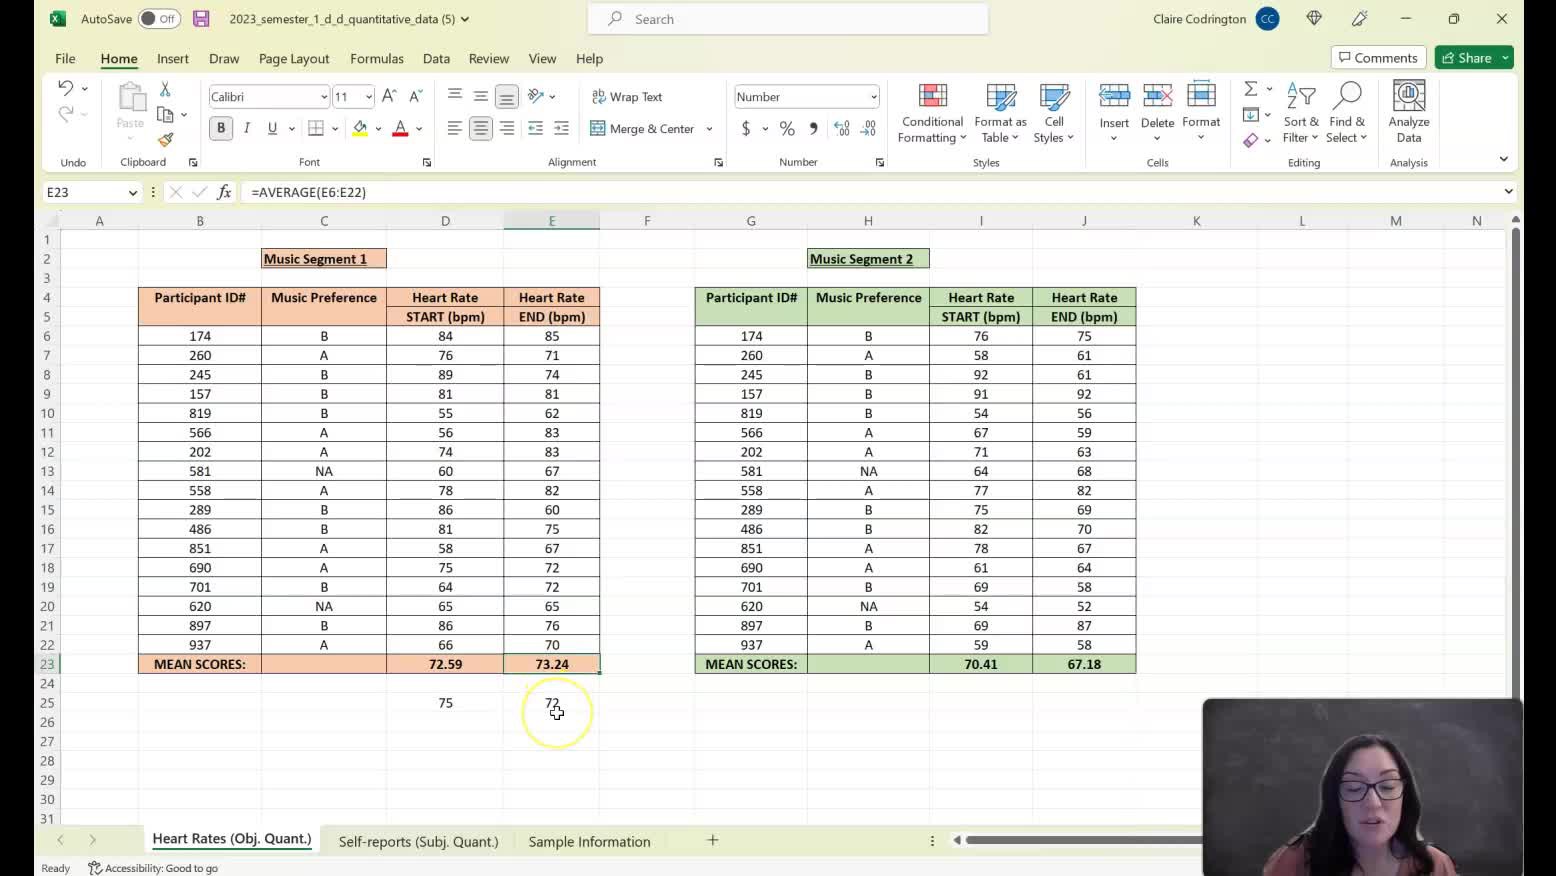This screenshot has width=1556, height=876.
Task: Click Sort & Filter button
Action: (1300, 113)
